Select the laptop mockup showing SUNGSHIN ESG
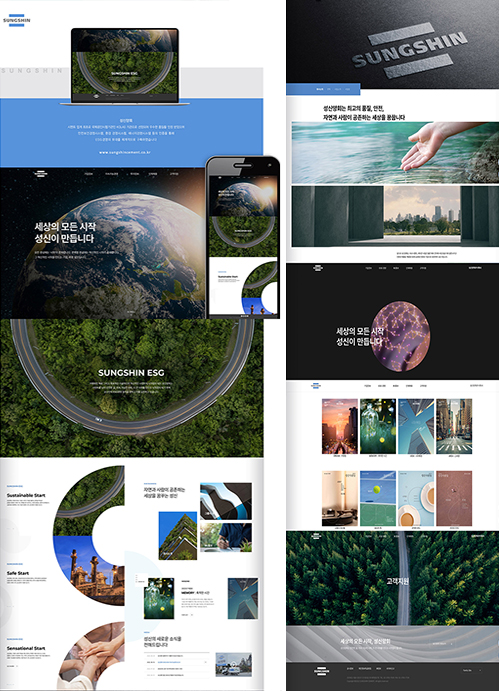Viewport: 499px width, 691px height. point(125,66)
